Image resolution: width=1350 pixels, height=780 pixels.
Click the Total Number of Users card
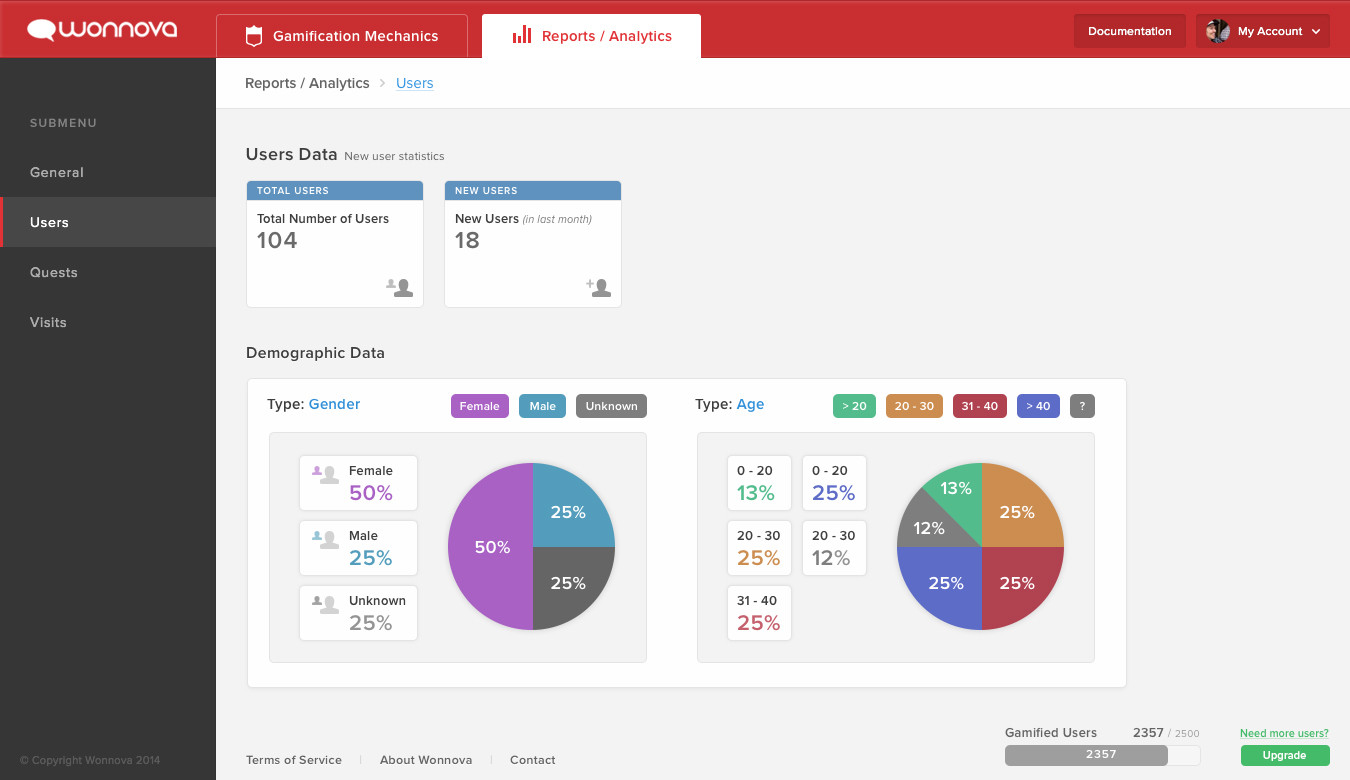tap(335, 244)
